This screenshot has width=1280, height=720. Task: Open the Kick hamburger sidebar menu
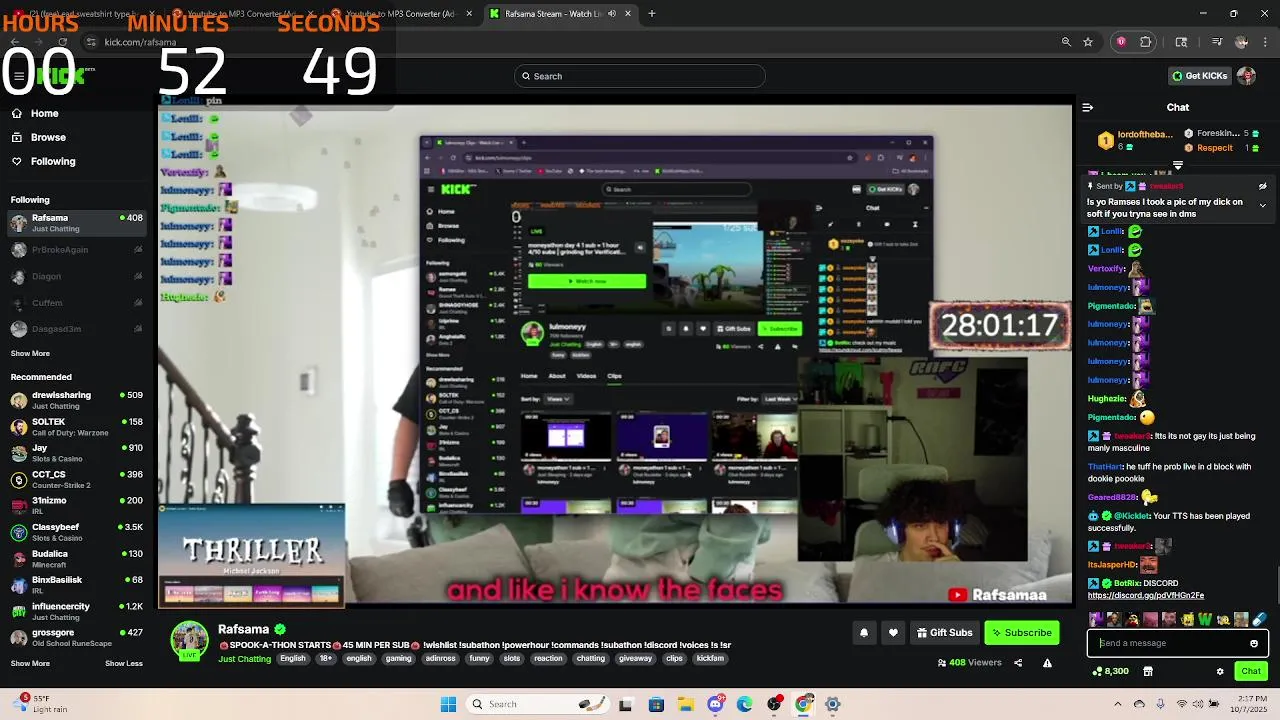tap(18, 76)
